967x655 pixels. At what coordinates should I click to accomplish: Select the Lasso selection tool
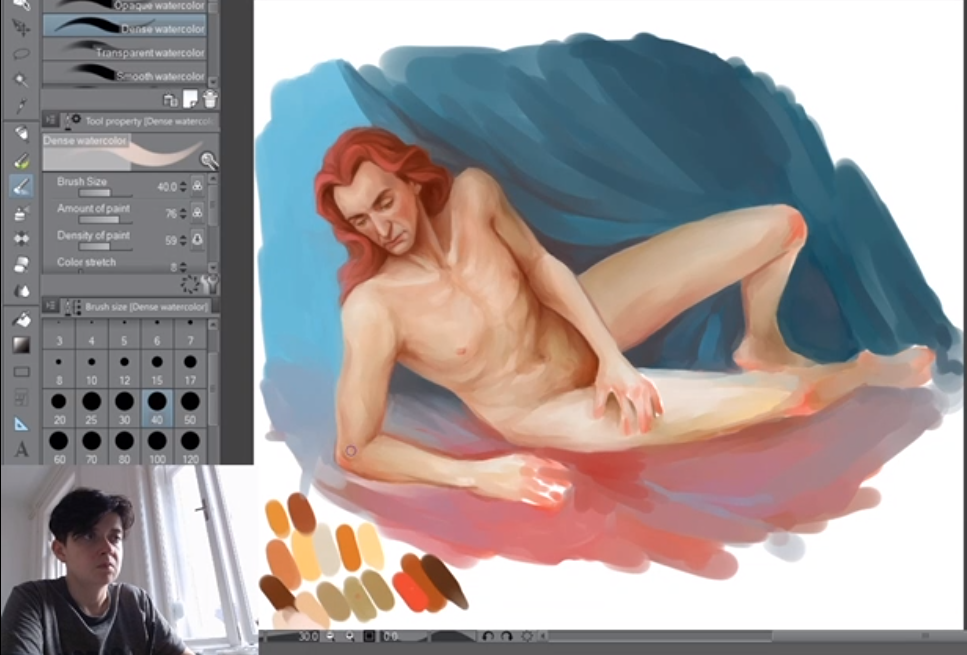22,54
